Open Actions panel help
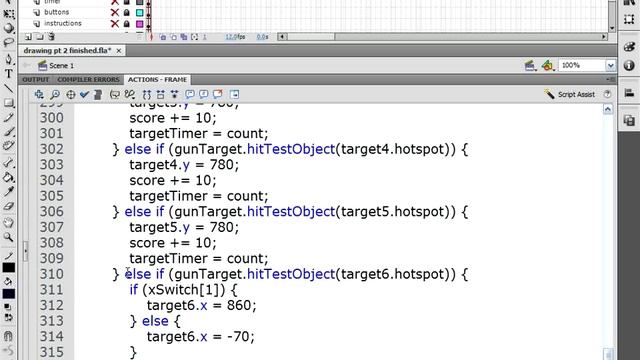This screenshot has width=640, height=360. (607, 94)
